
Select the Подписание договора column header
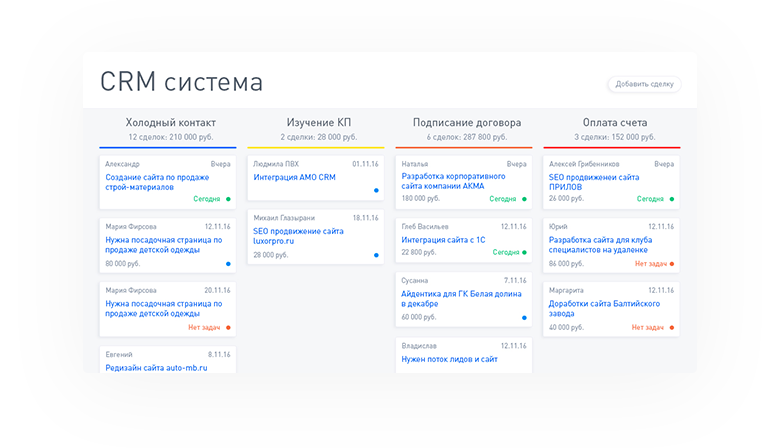pyautogui.click(x=467, y=122)
